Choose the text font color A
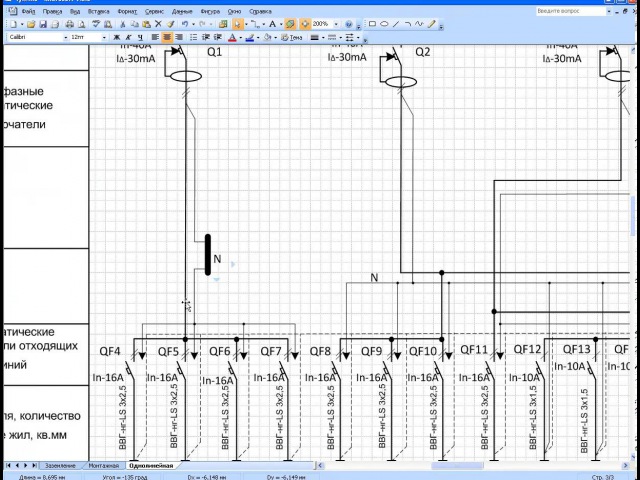Screen dimensions: 640x480 click(x=232, y=38)
